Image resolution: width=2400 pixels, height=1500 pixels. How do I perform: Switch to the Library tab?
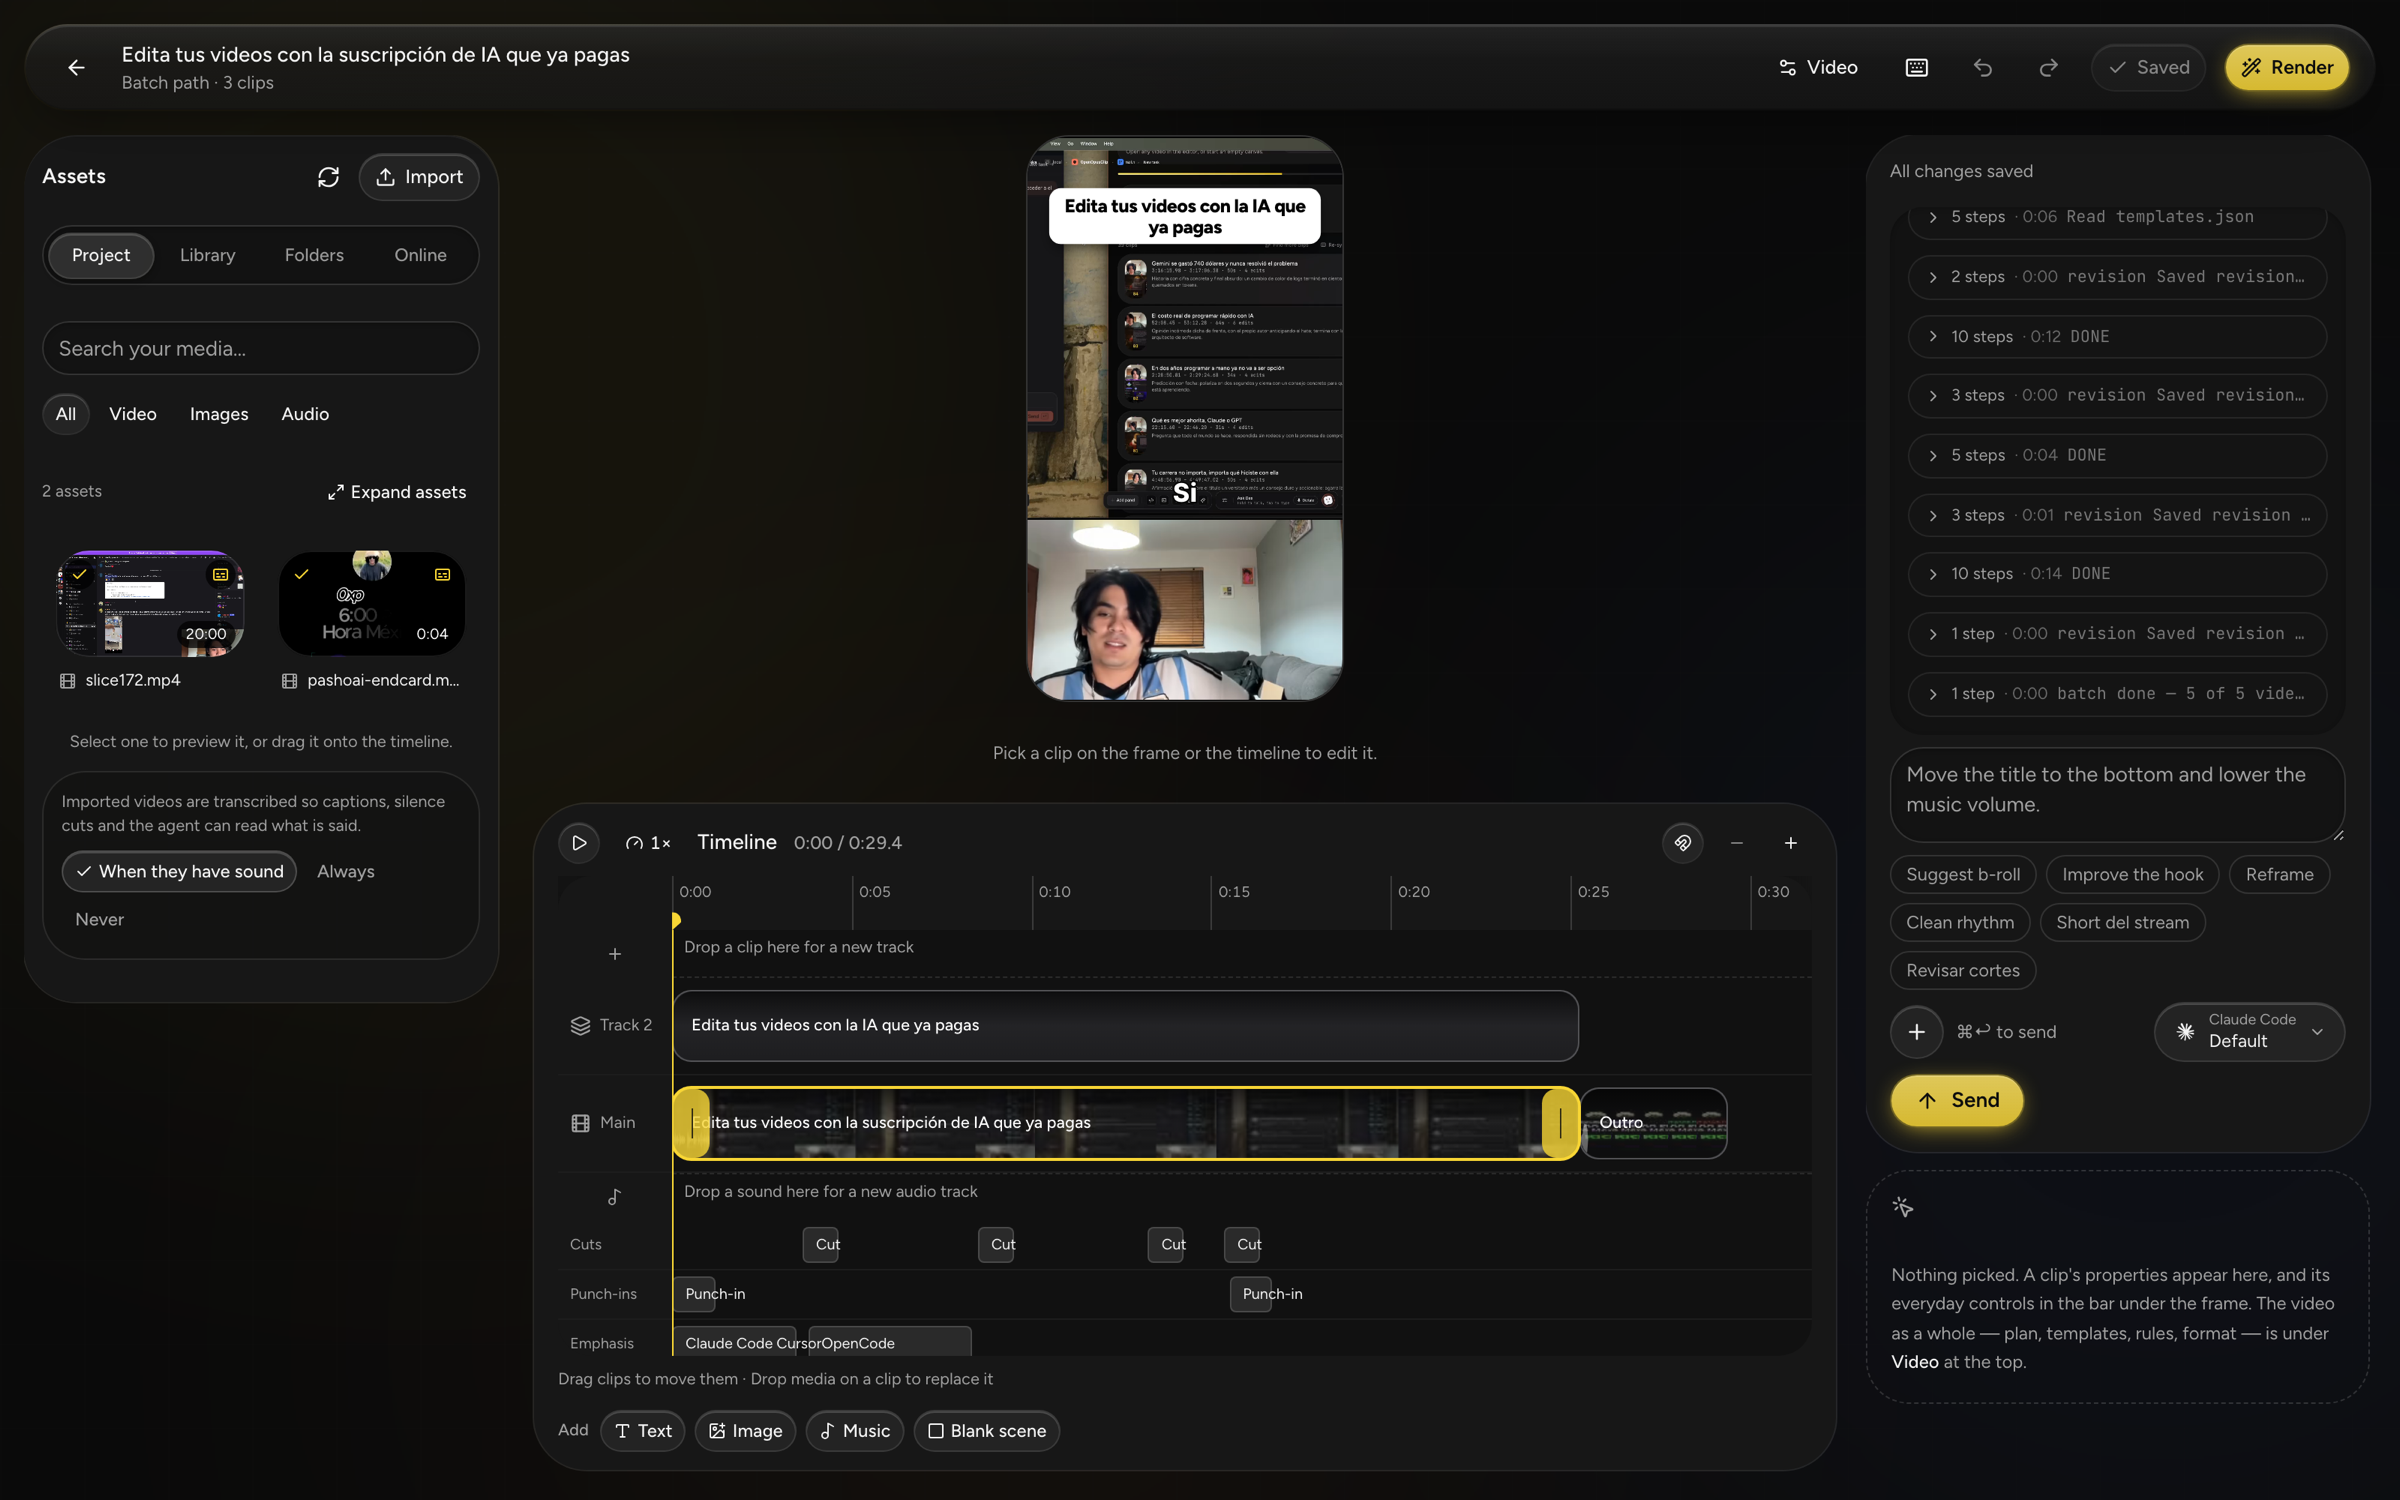tap(207, 255)
